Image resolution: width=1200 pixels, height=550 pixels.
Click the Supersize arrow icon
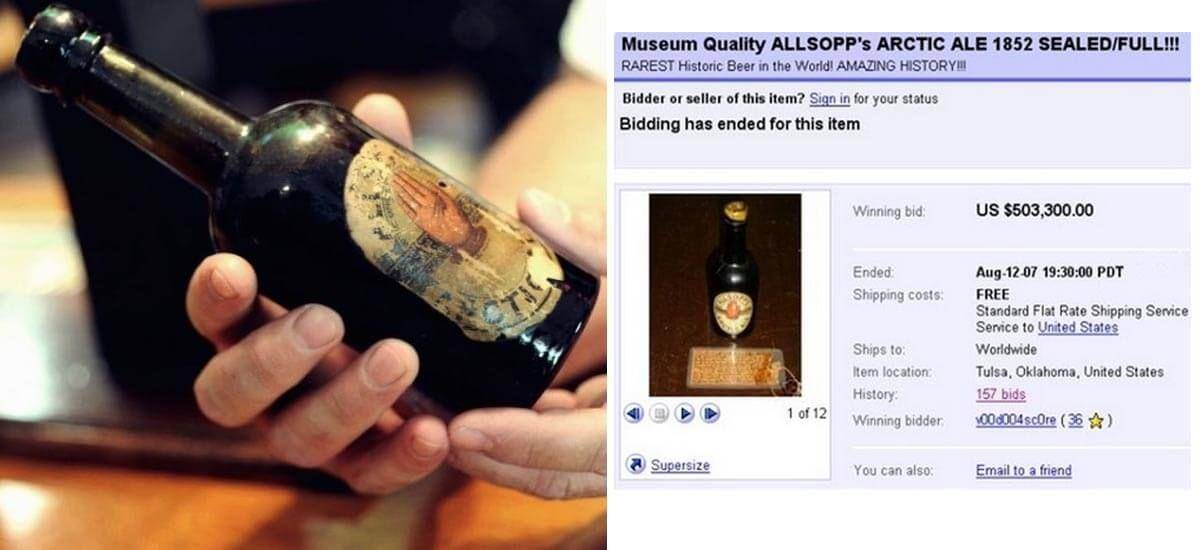click(x=635, y=464)
